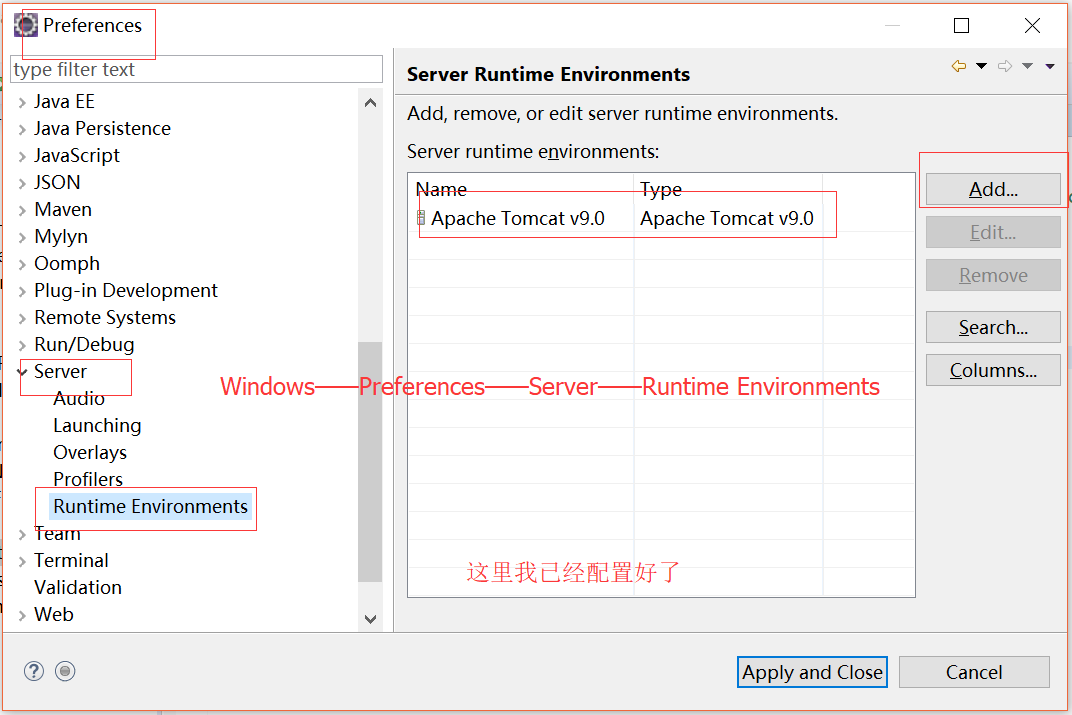Expand the Oomph tree node
1072x715 pixels.
point(22,265)
